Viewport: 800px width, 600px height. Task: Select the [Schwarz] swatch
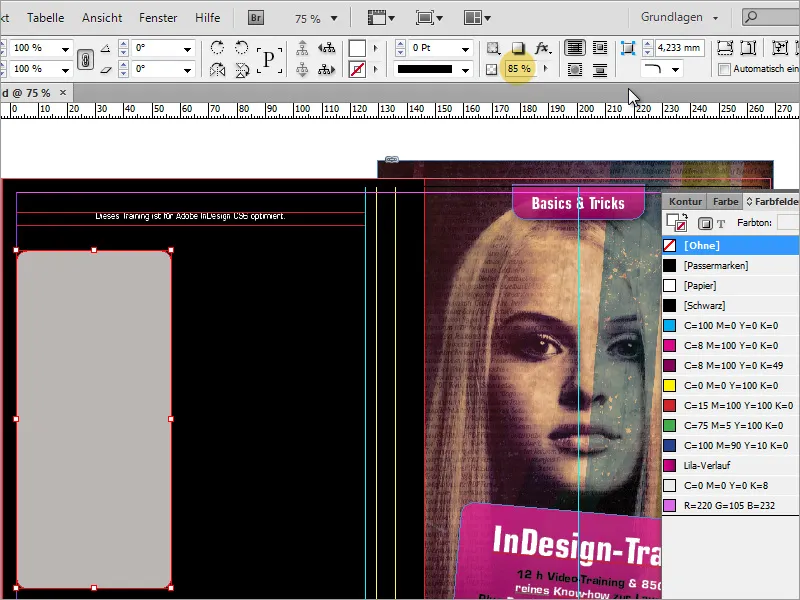pos(731,306)
